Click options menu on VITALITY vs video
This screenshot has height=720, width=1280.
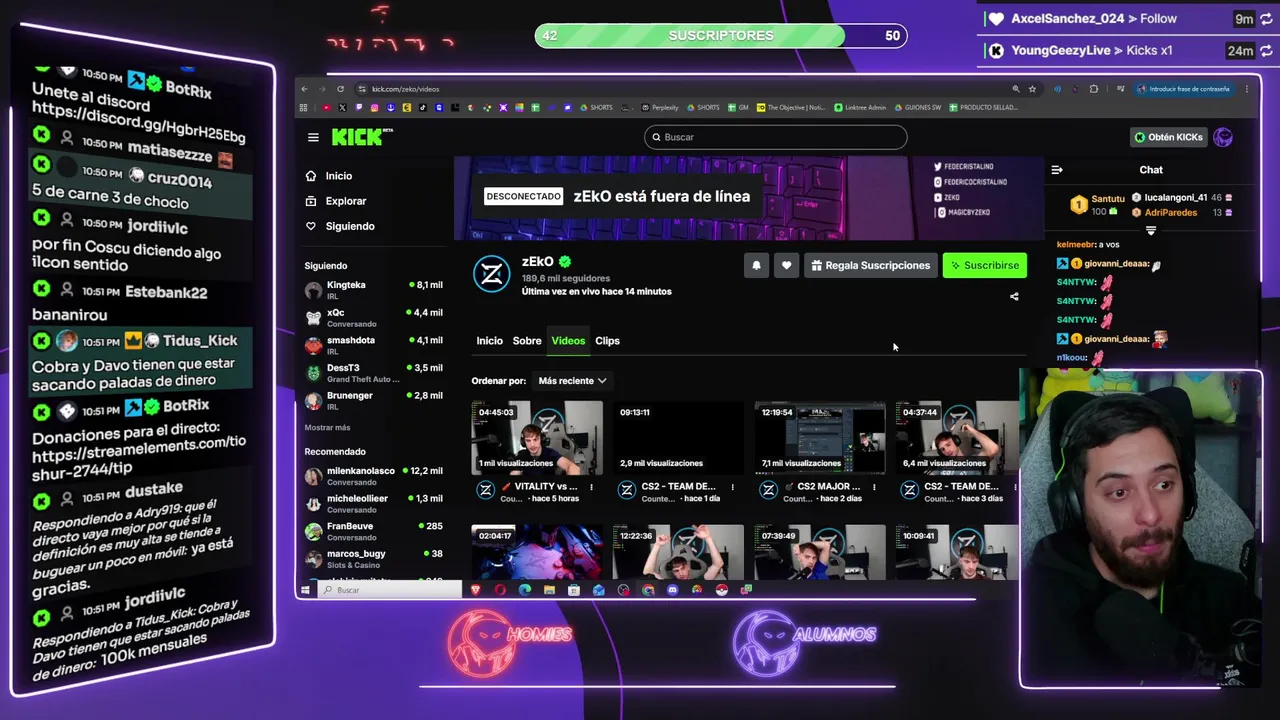click(x=591, y=488)
